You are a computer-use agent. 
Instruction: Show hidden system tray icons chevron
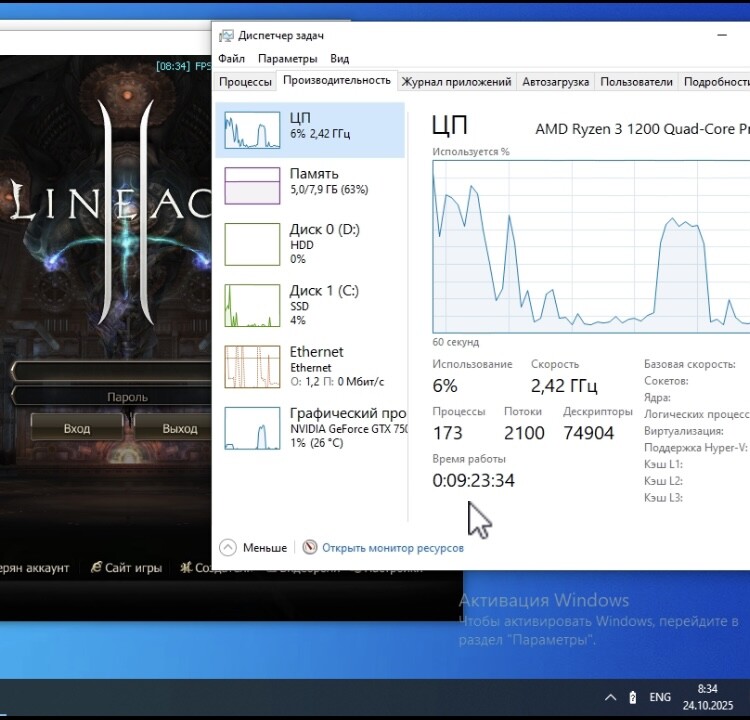pos(610,697)
